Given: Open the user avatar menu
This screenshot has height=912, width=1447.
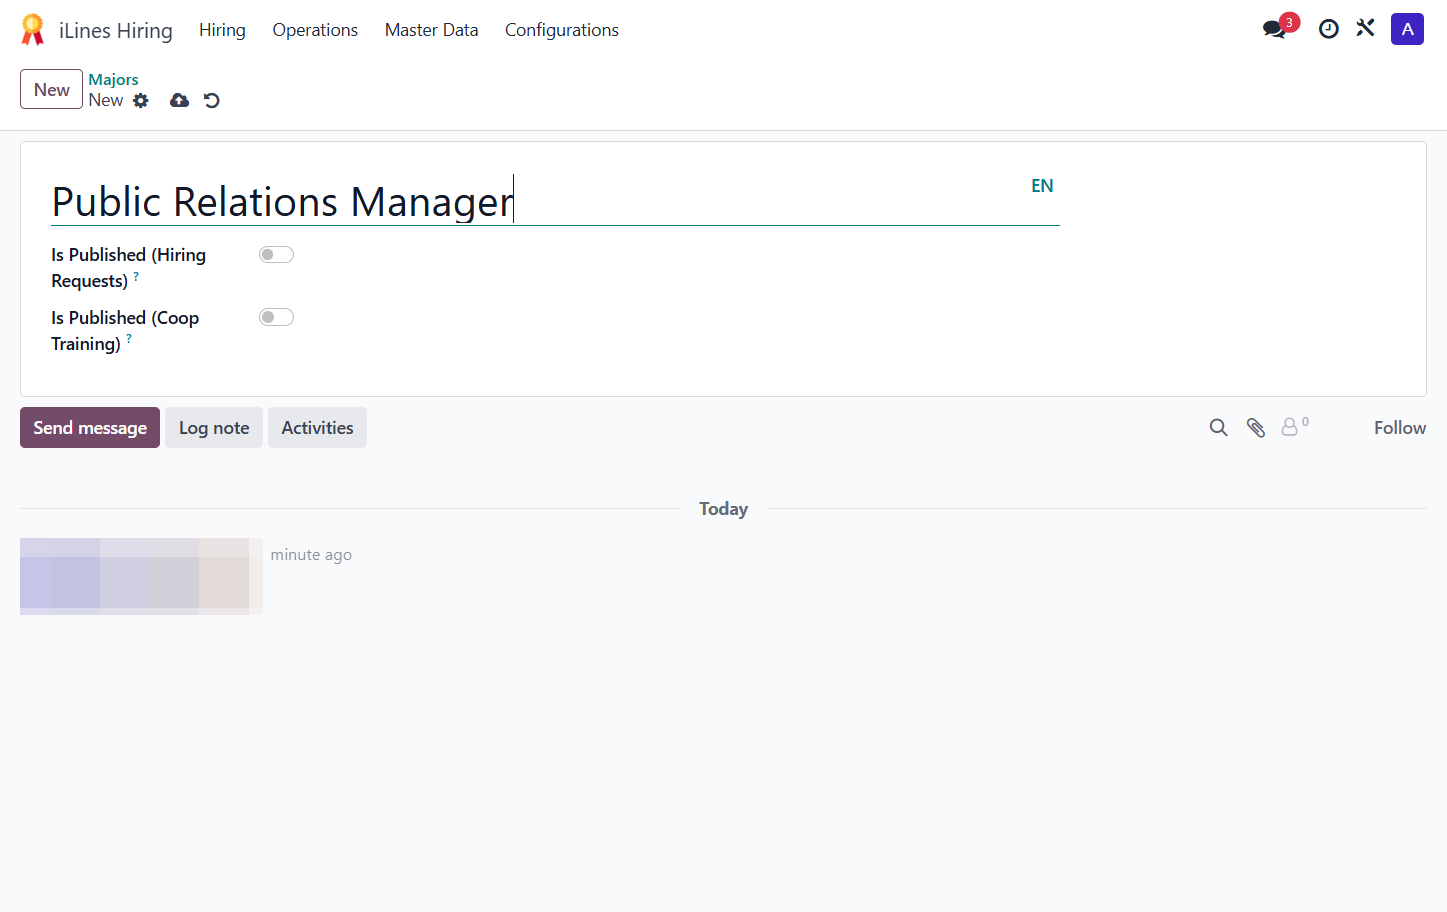Looking at the screenshot, I should 1407,29.
